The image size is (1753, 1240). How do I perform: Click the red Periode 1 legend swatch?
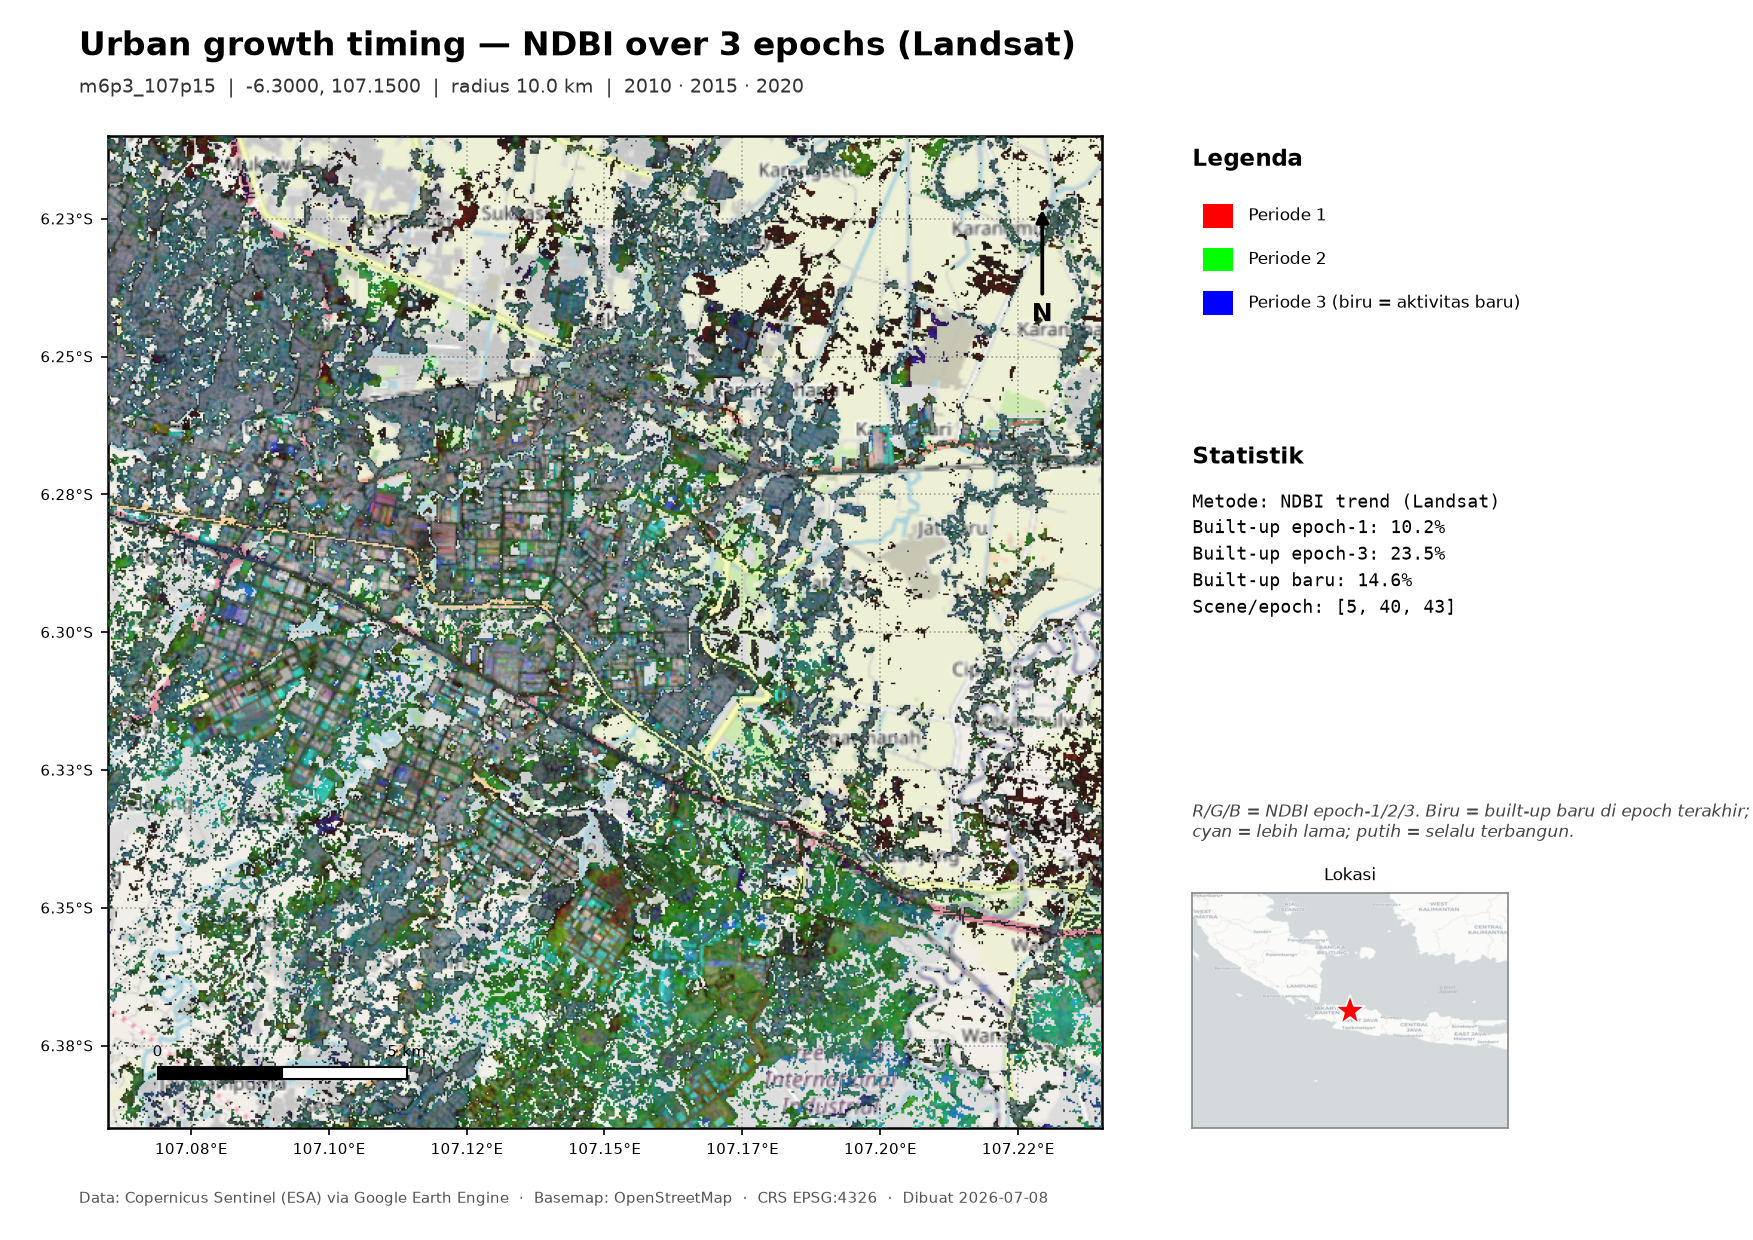point(1217,215)
